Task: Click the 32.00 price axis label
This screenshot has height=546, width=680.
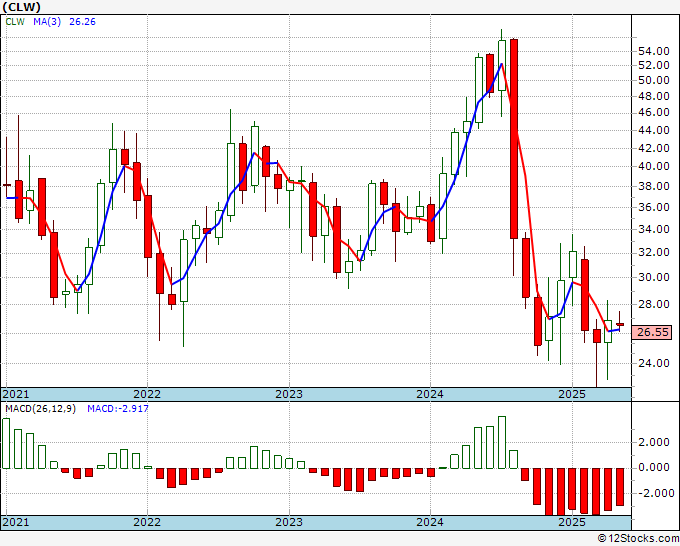Action: click(654, 252)
